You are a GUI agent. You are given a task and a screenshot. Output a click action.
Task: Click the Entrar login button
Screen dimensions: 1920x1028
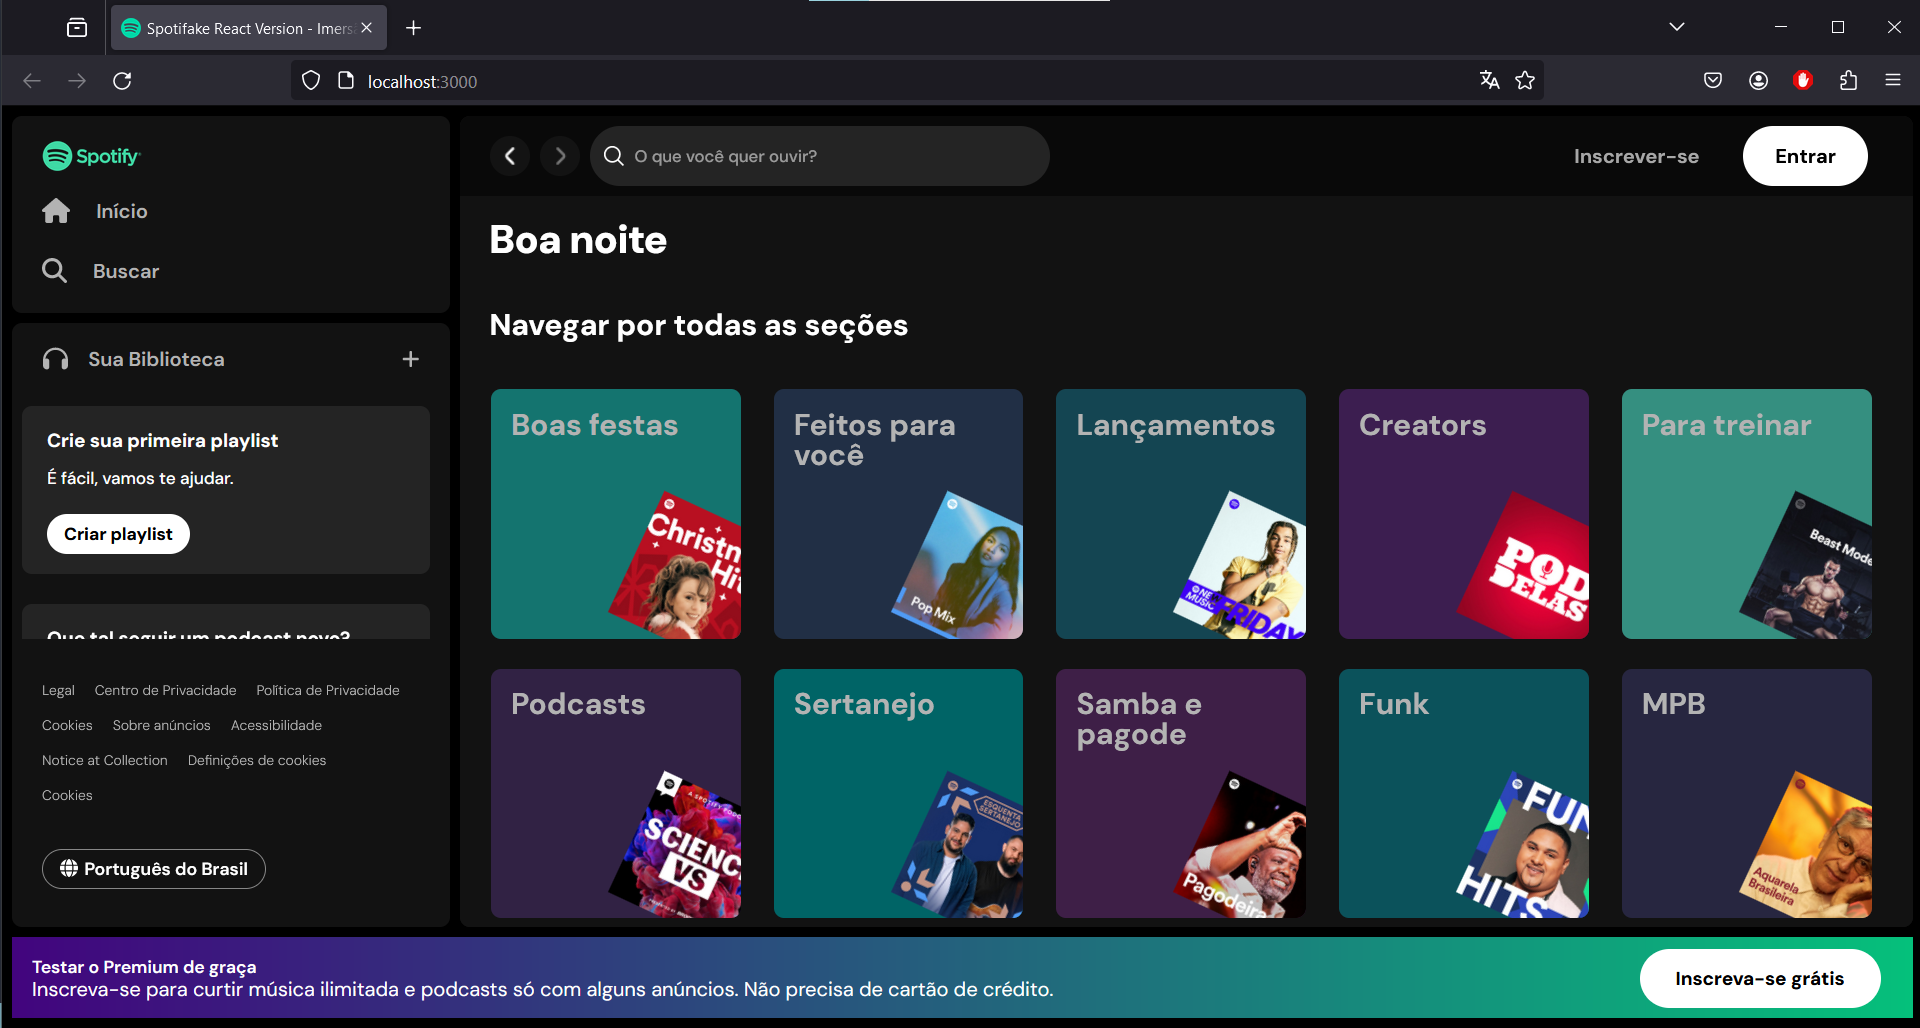pyautogui.click(x=1805, y=156)
